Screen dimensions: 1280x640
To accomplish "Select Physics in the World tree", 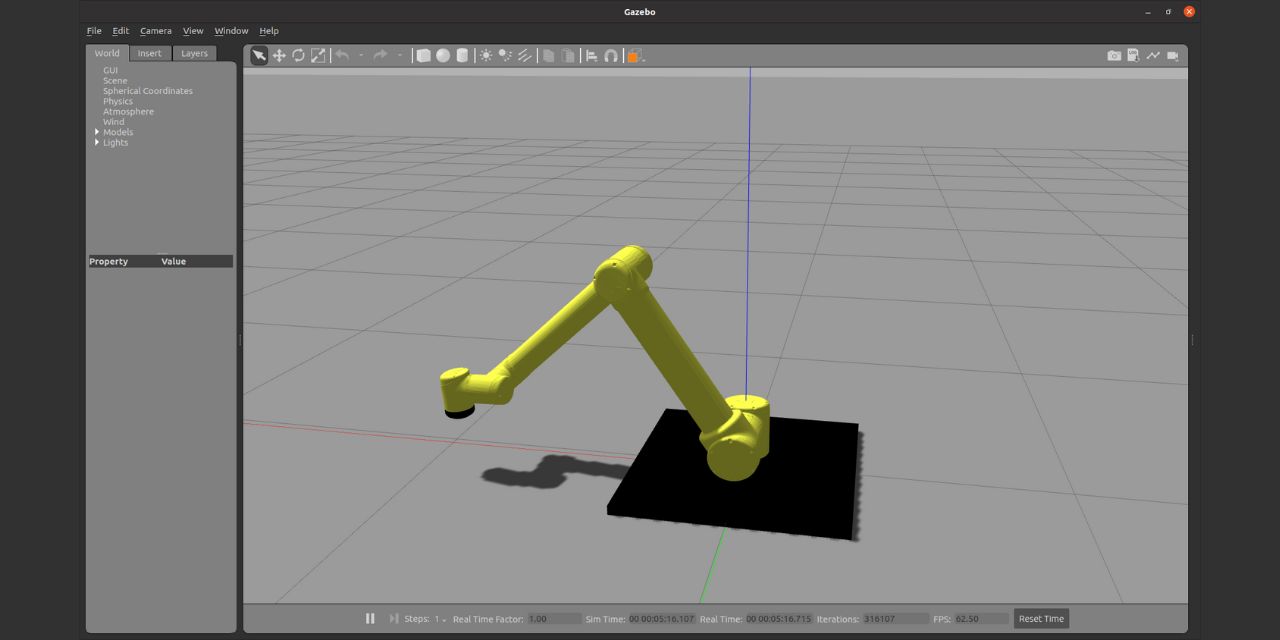I will pyautogui.click(x=118, y=101).
